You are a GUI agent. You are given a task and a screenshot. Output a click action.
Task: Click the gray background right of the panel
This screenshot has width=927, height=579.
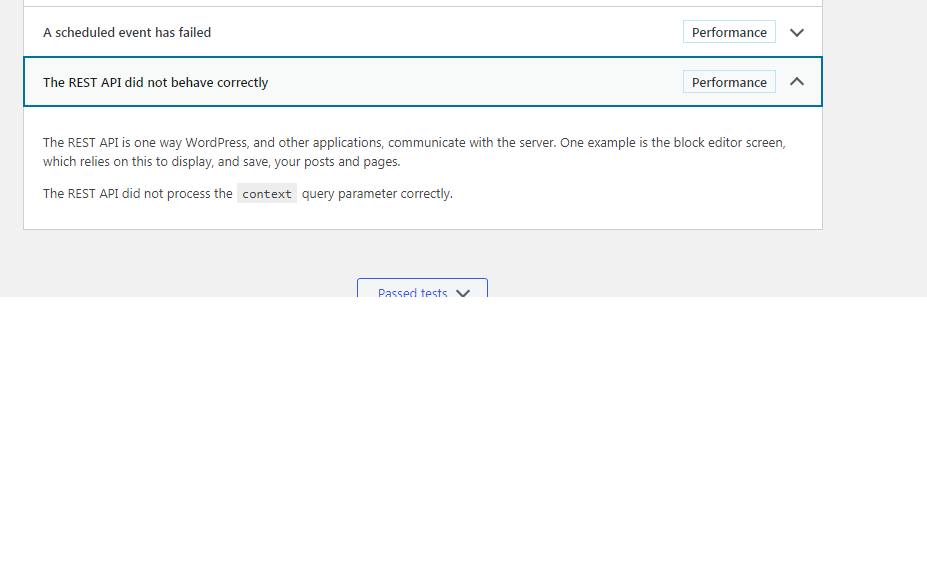coord(874,148)
